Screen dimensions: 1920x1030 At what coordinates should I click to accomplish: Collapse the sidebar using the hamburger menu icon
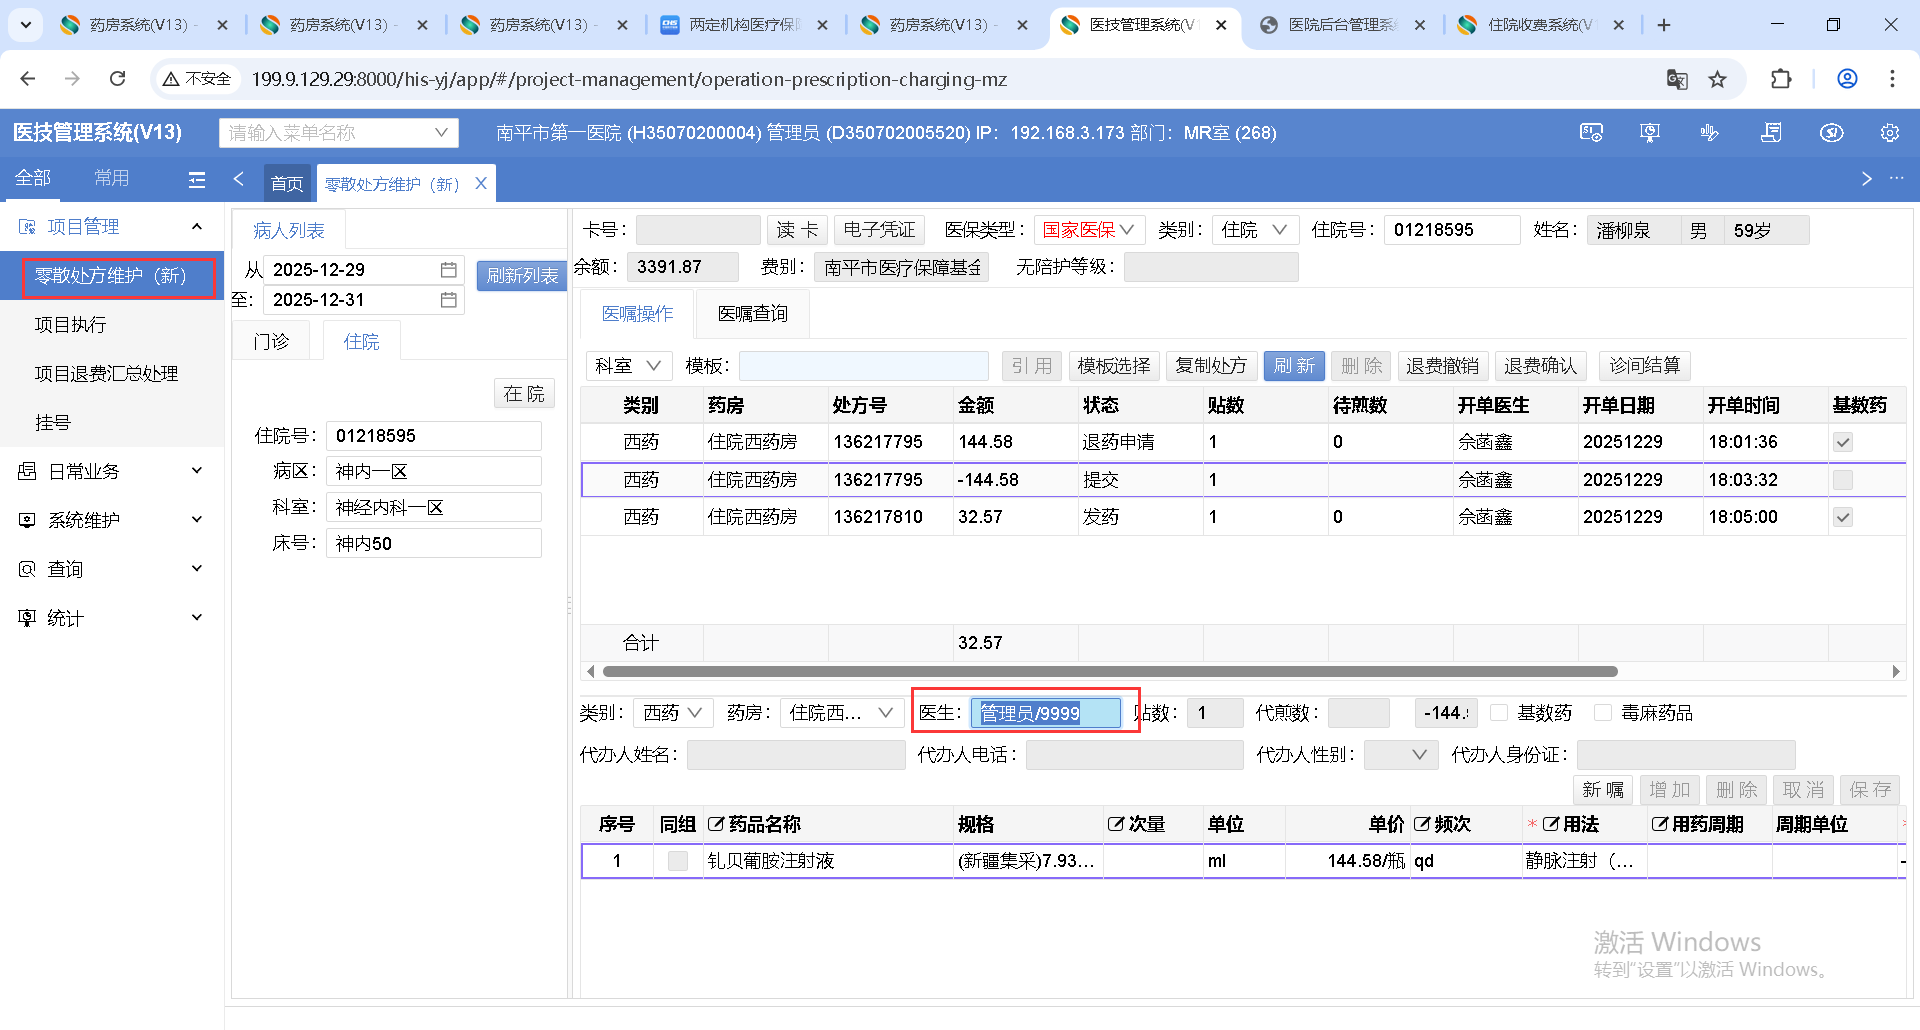(x=197, y=179)
